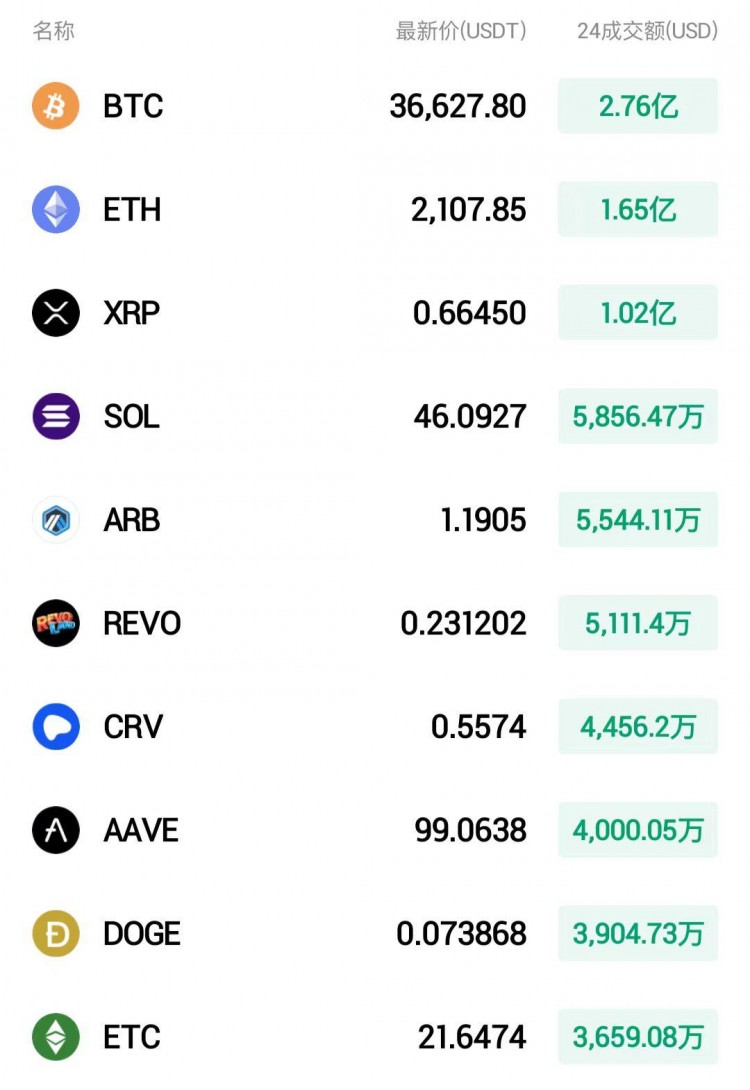This screenshot has height=1090, width=750.
Task: Tap BTC volume badge 2.76亿
Action: [x=638, y=106]
